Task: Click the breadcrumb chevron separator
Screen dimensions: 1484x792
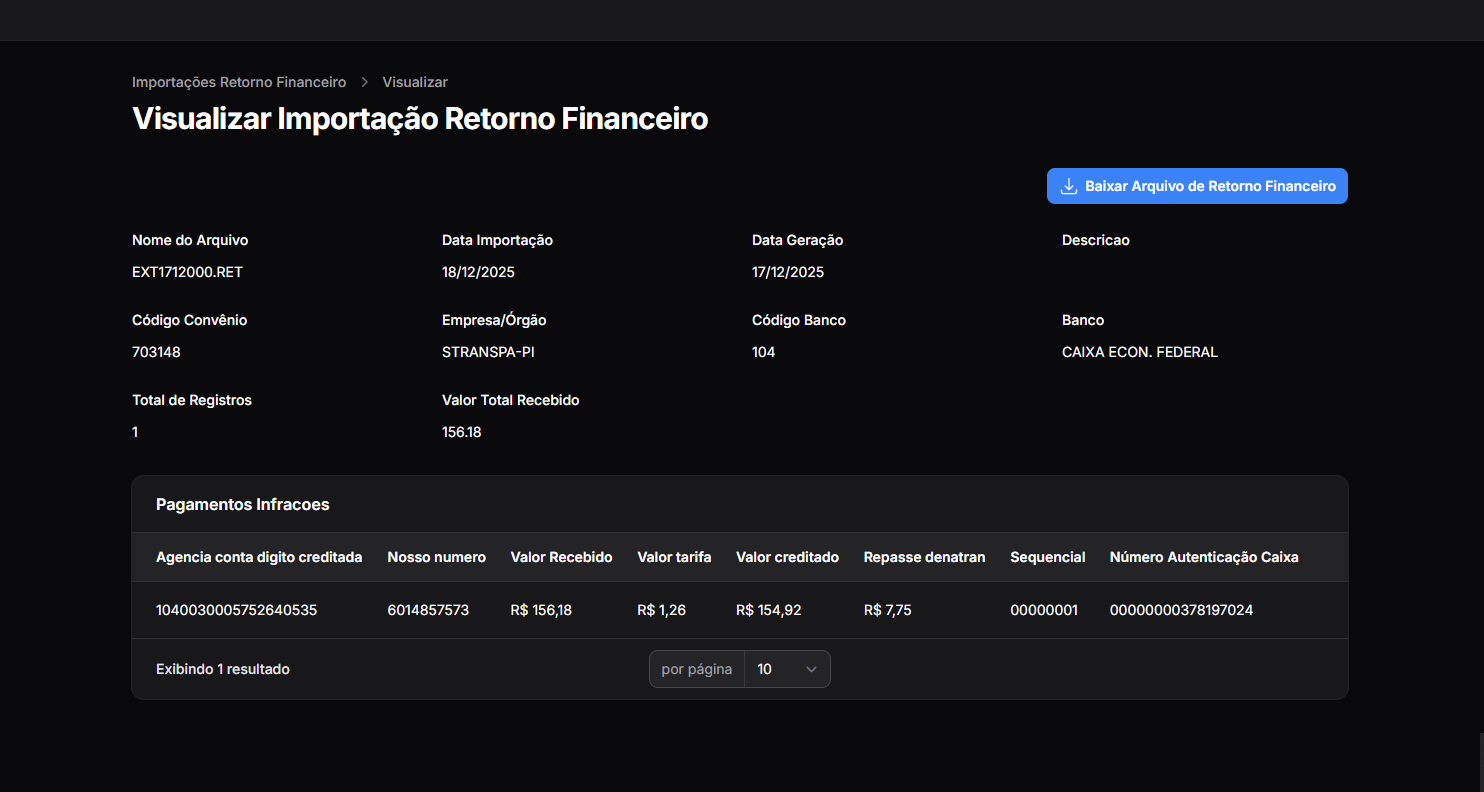Action: point(365,82)
